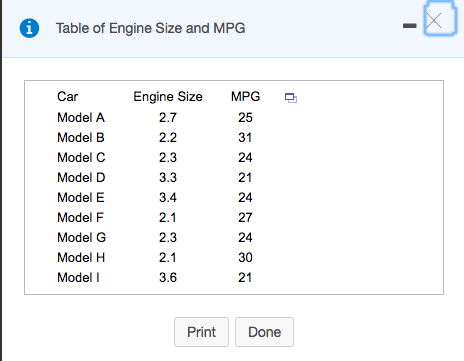Viewport: 464px width, 361px height.
Task: Select the 'Model G' row label
Action: coord(82,237)
